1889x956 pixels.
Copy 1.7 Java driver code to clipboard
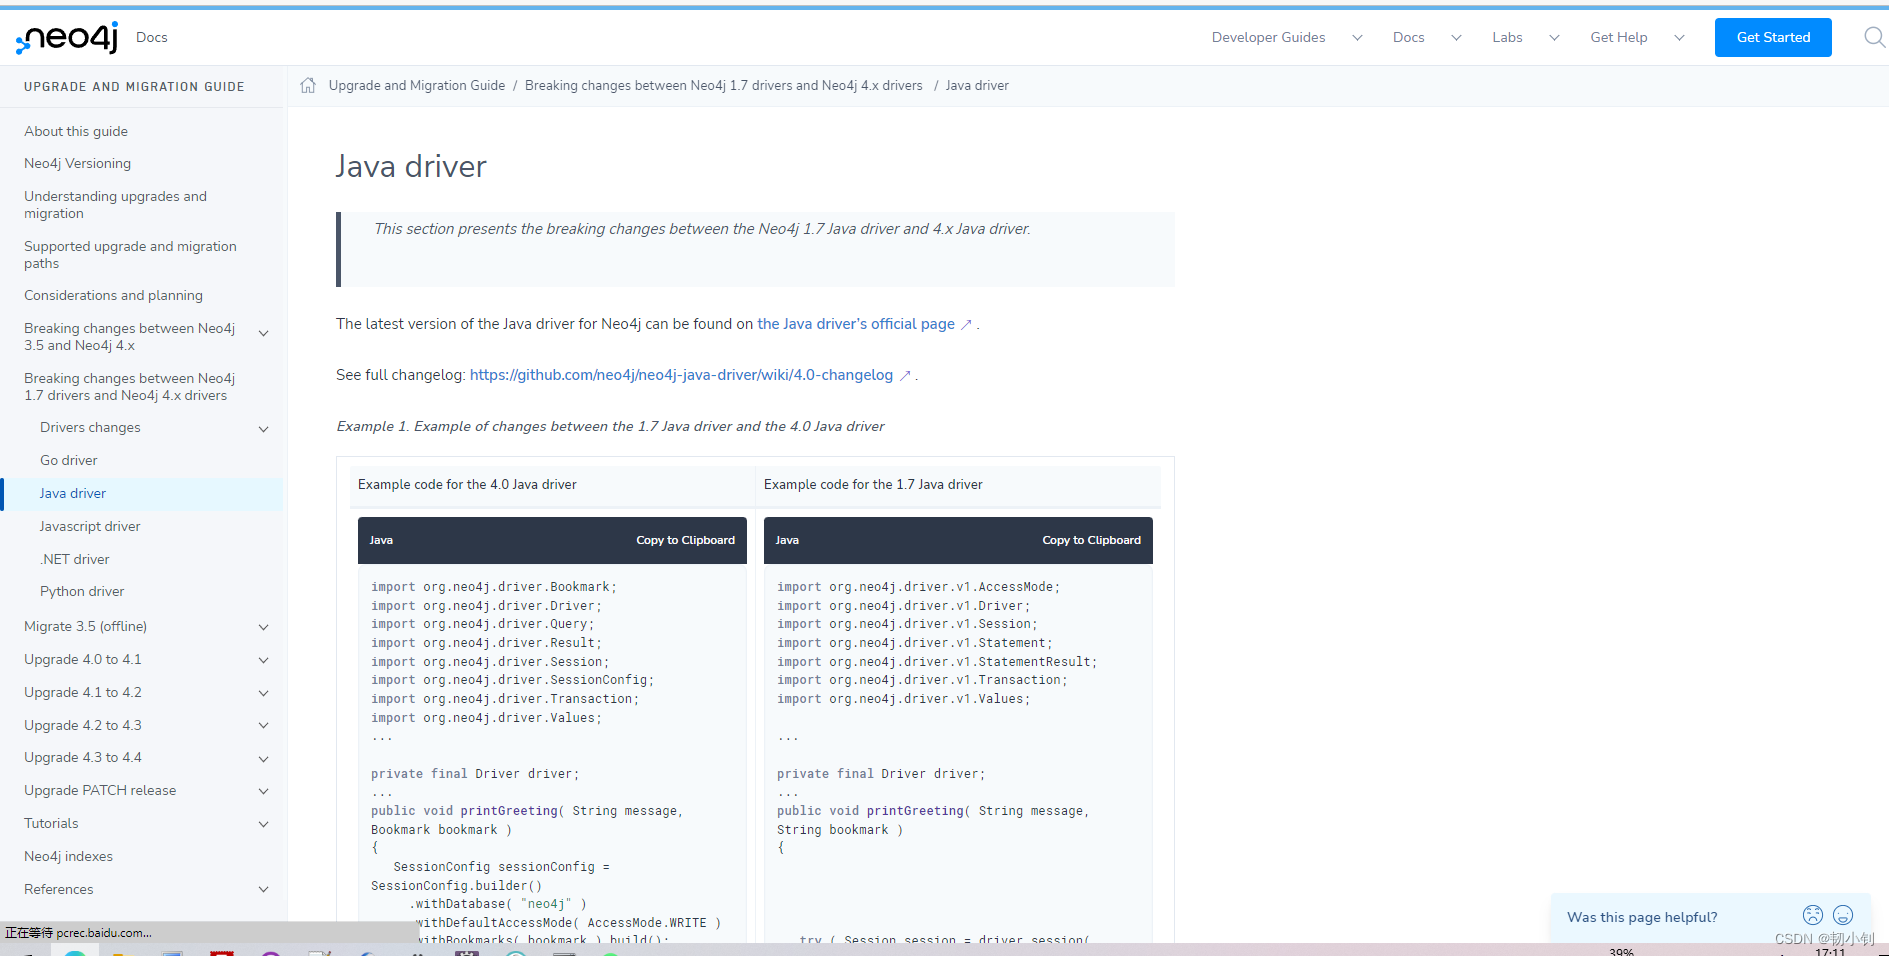tap(1091, 540)
